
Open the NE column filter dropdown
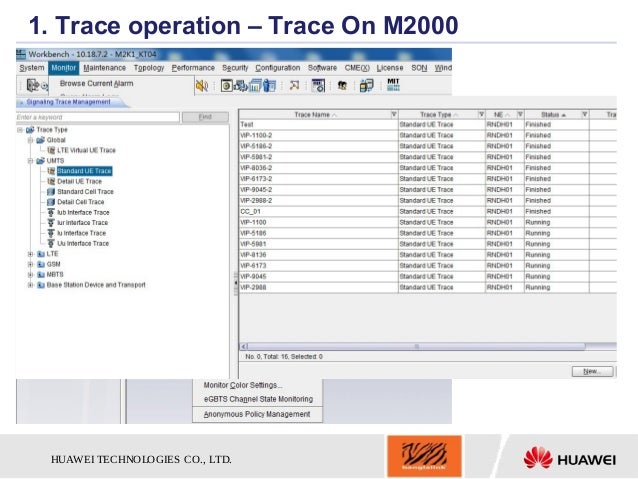pyautogui.click(x=520, y=114)
